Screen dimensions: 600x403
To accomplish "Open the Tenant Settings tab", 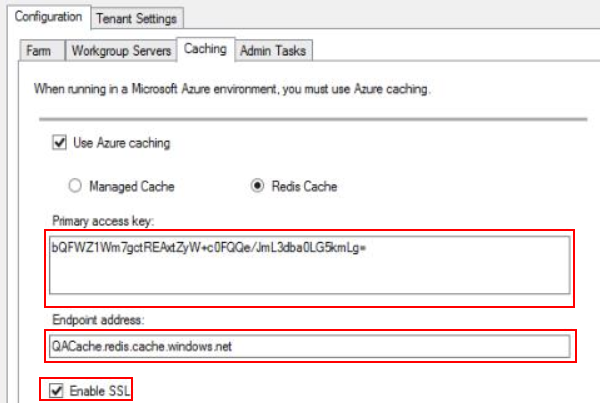I will pyautogui.click(x=139, y=18).
